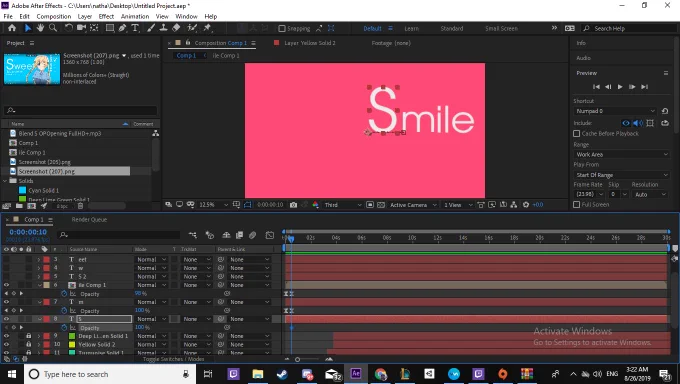Viewport: 680px width, 384px height.
Task: Toggle audio include speaker icon in Preview
Action: [x=638, y=123]
